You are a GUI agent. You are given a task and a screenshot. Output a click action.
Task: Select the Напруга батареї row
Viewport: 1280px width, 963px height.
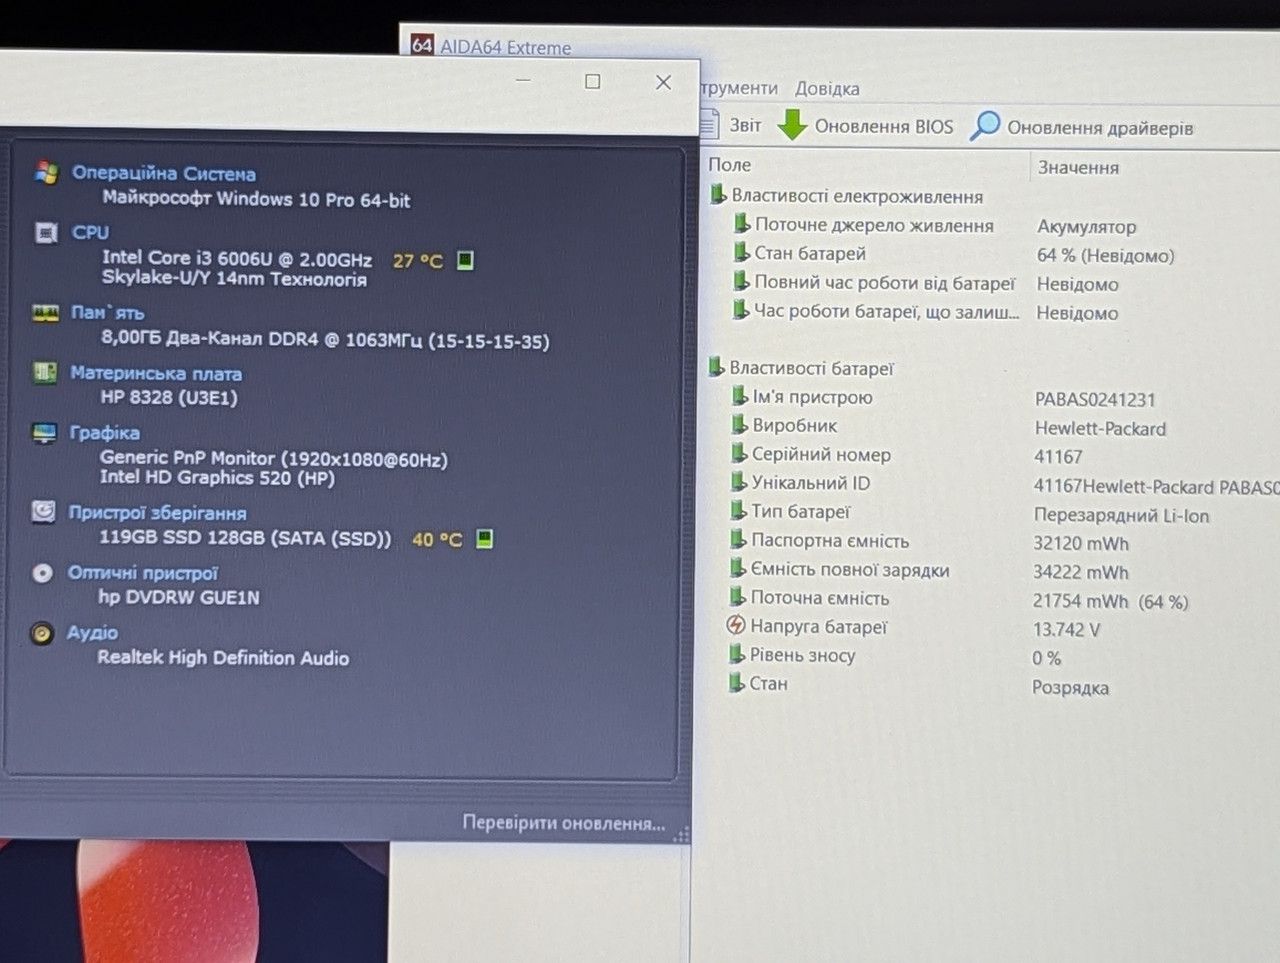[818, 627]
